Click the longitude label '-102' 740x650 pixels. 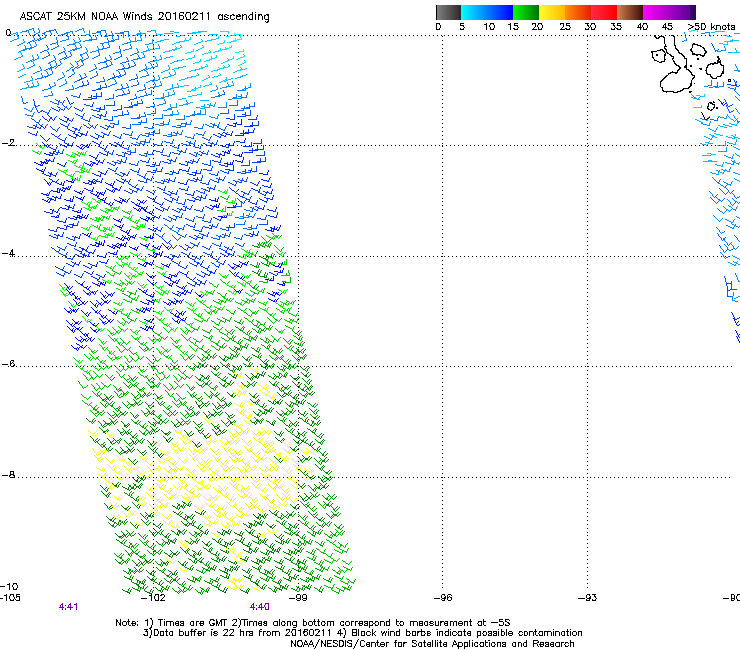[x=153, y=598]
